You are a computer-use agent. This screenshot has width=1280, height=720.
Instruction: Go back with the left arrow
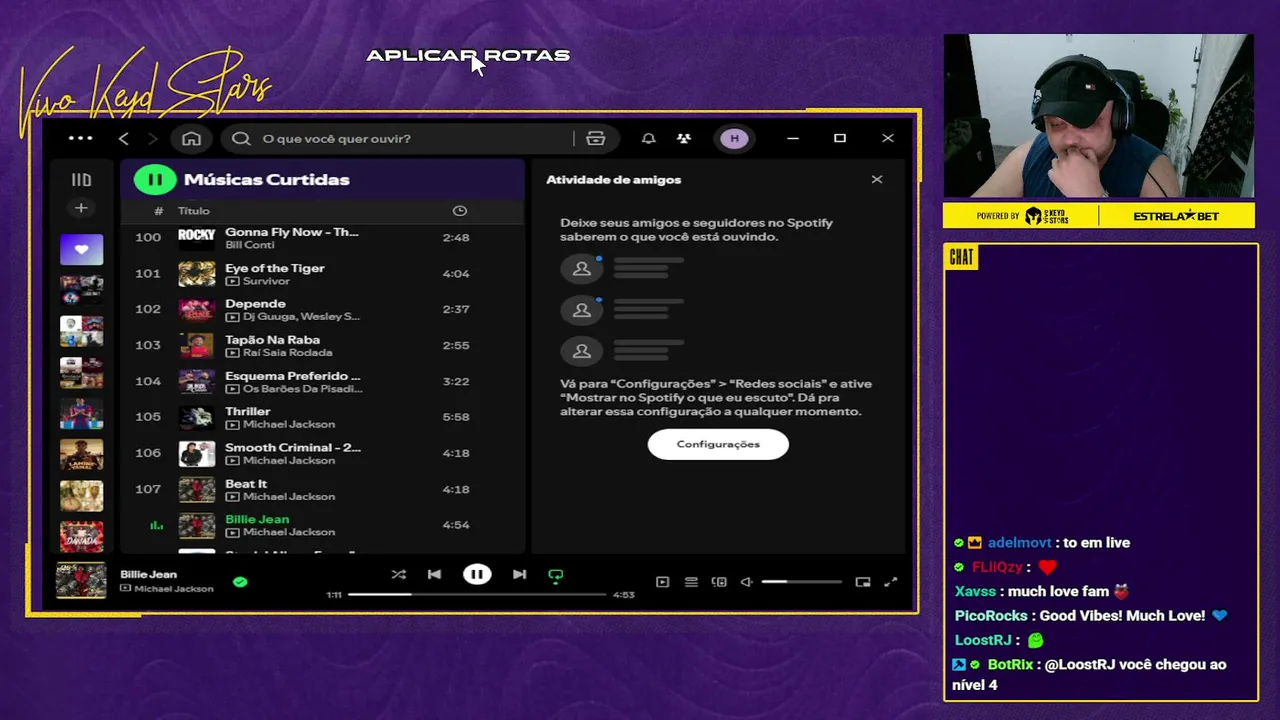[124, 139]
